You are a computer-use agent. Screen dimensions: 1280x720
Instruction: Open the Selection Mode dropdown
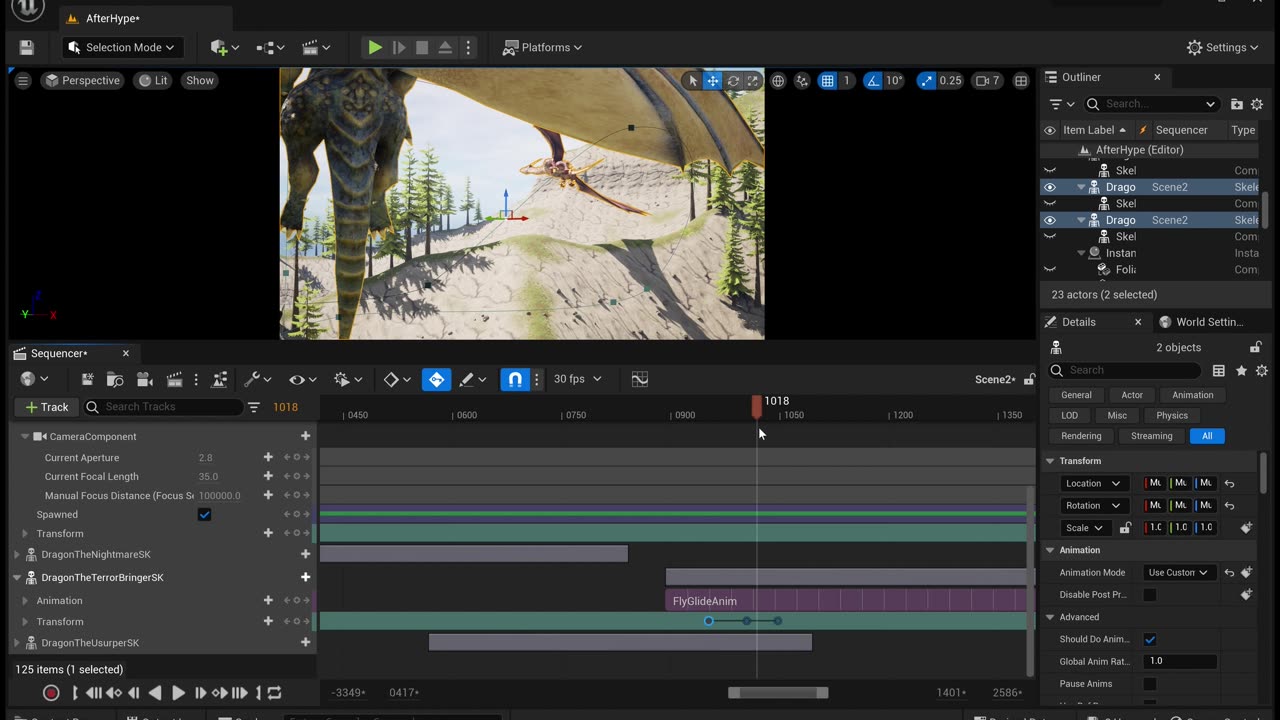[121, 47]
